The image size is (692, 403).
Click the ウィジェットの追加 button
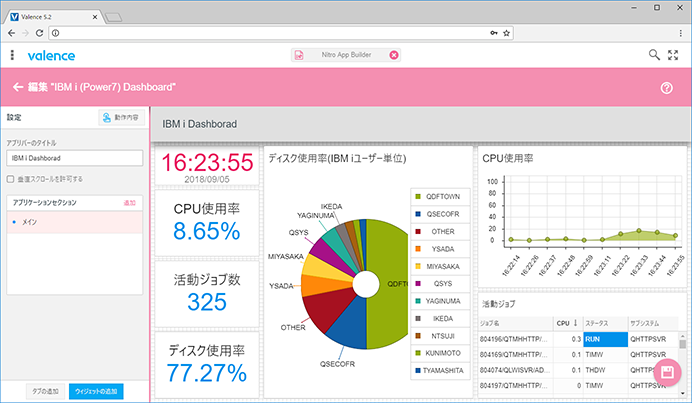(x=96, y=392)
